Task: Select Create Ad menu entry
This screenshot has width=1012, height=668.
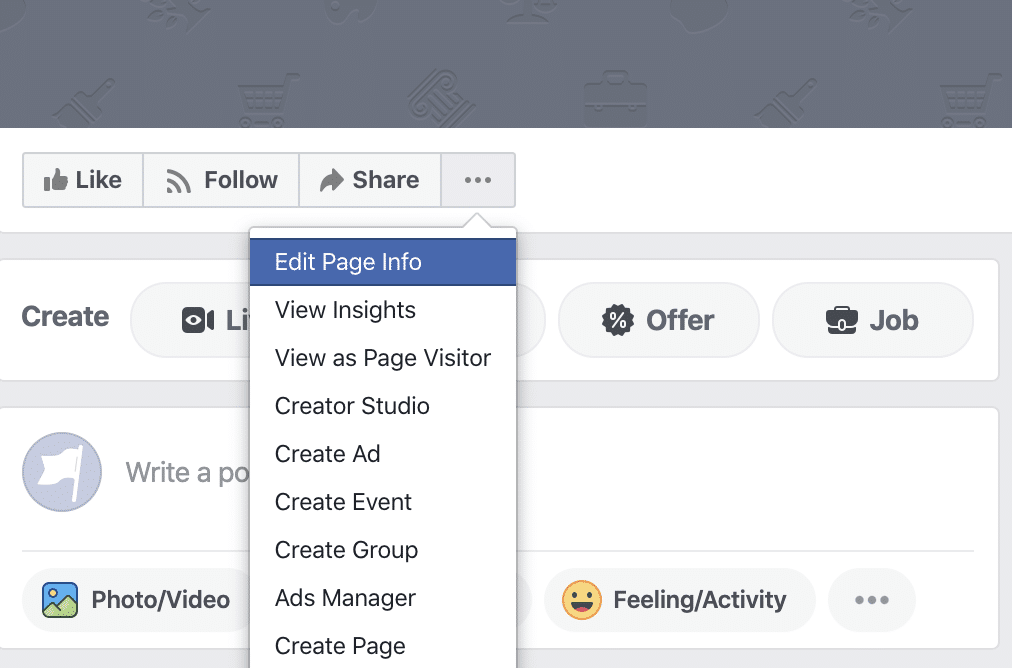Action: [x=327, y=454]
